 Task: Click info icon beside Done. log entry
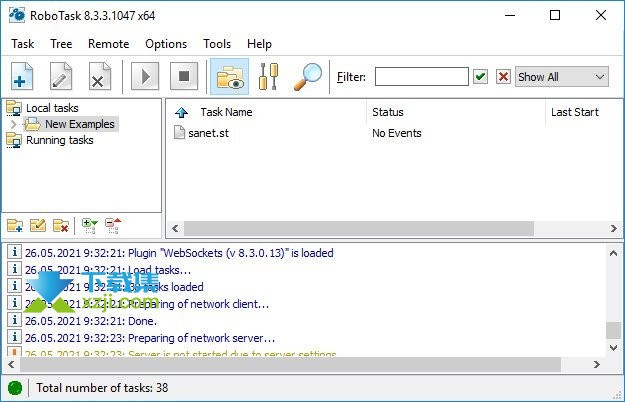tap(14, 320)
